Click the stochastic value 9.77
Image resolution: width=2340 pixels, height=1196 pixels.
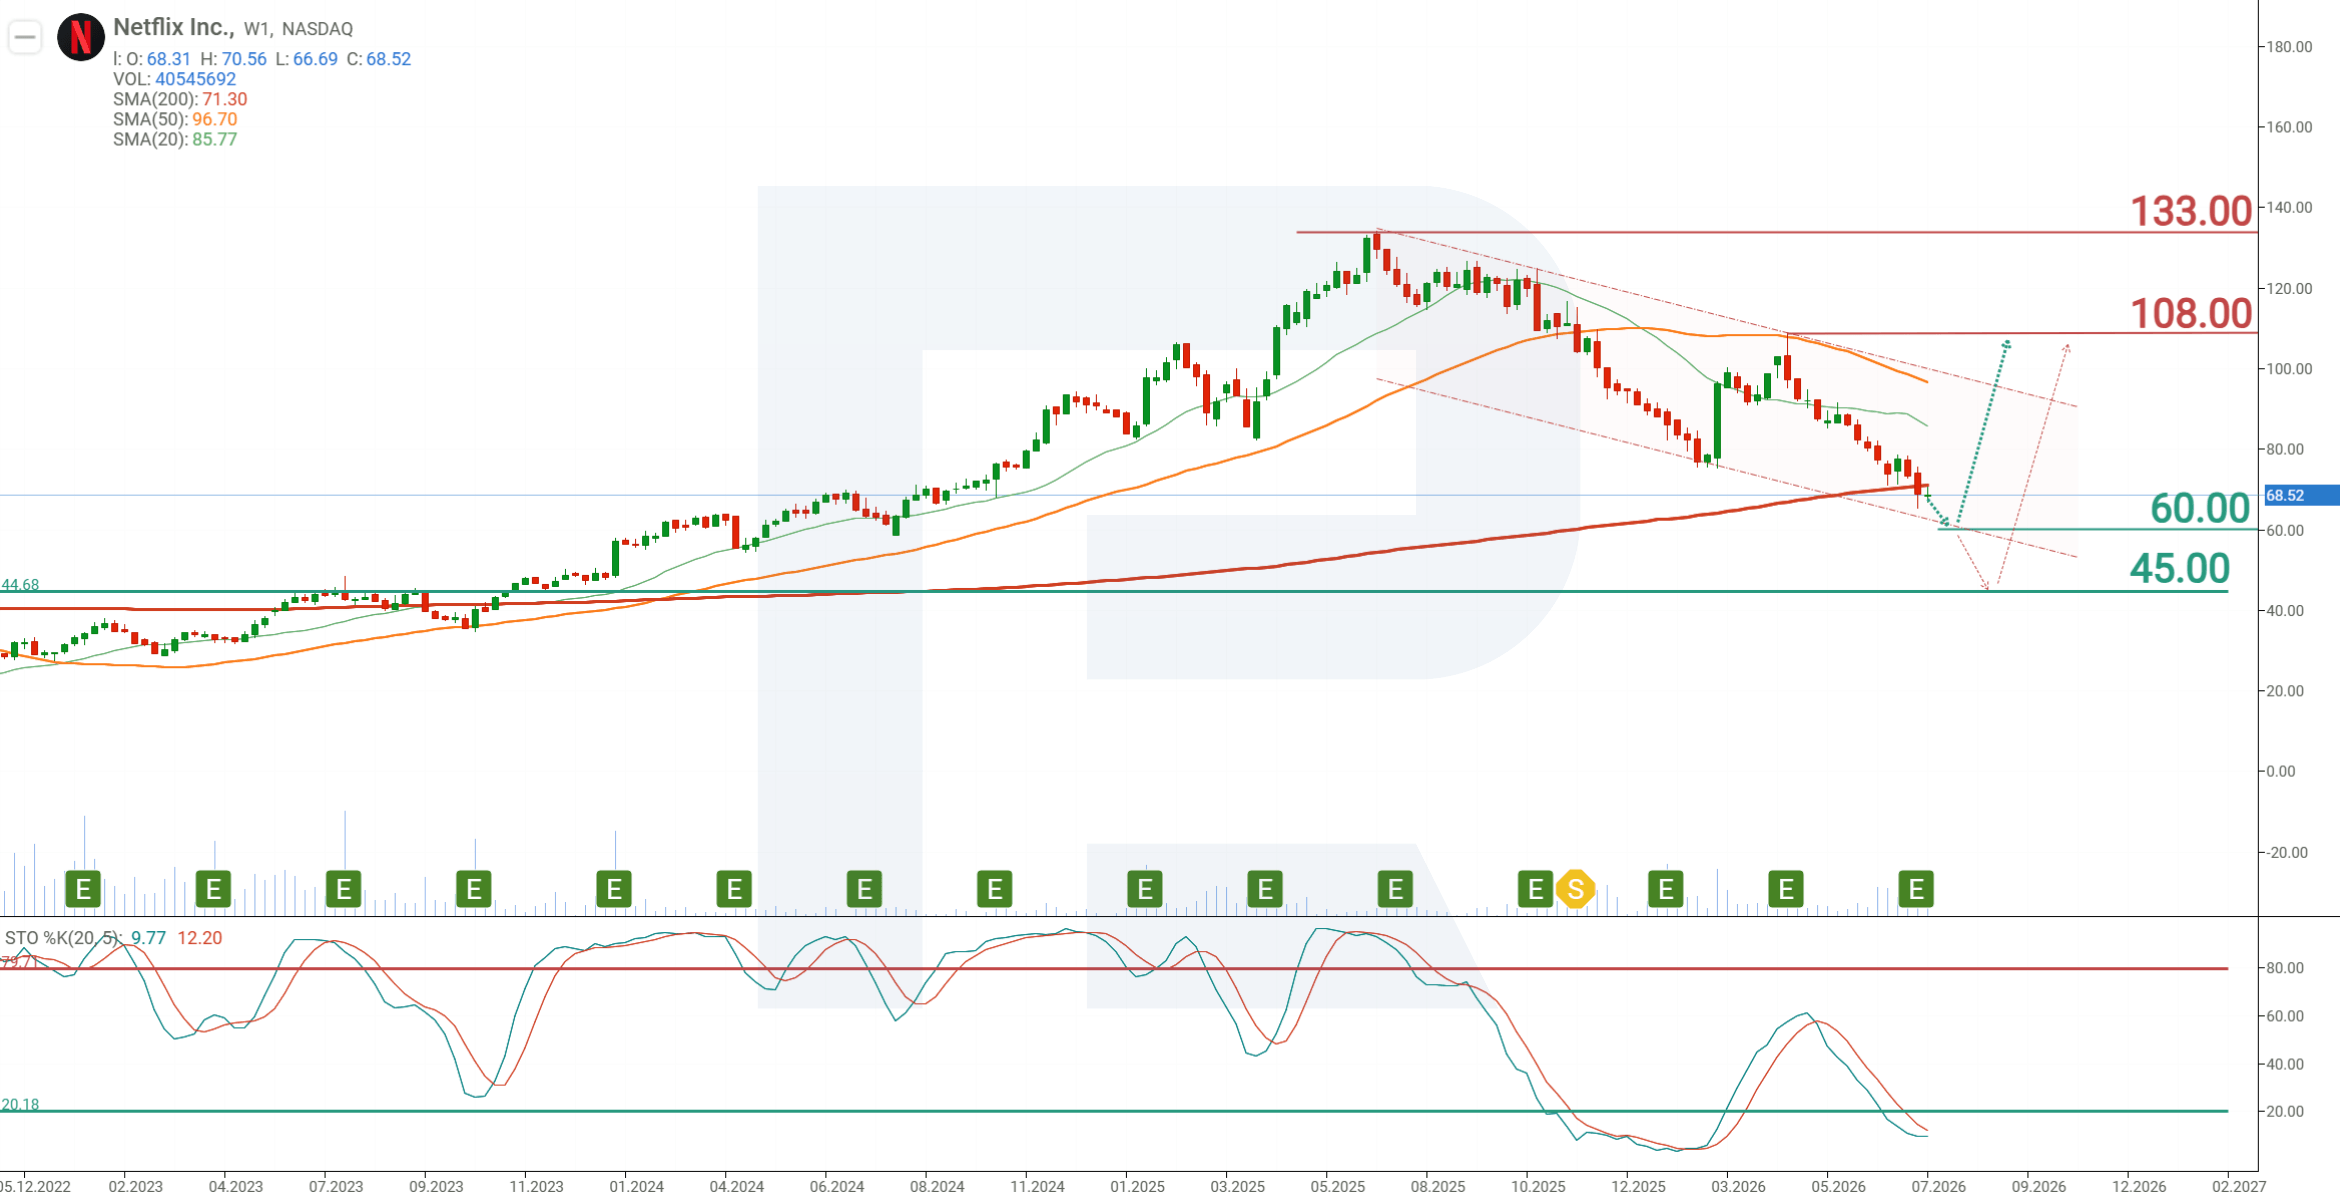(148, 938)
